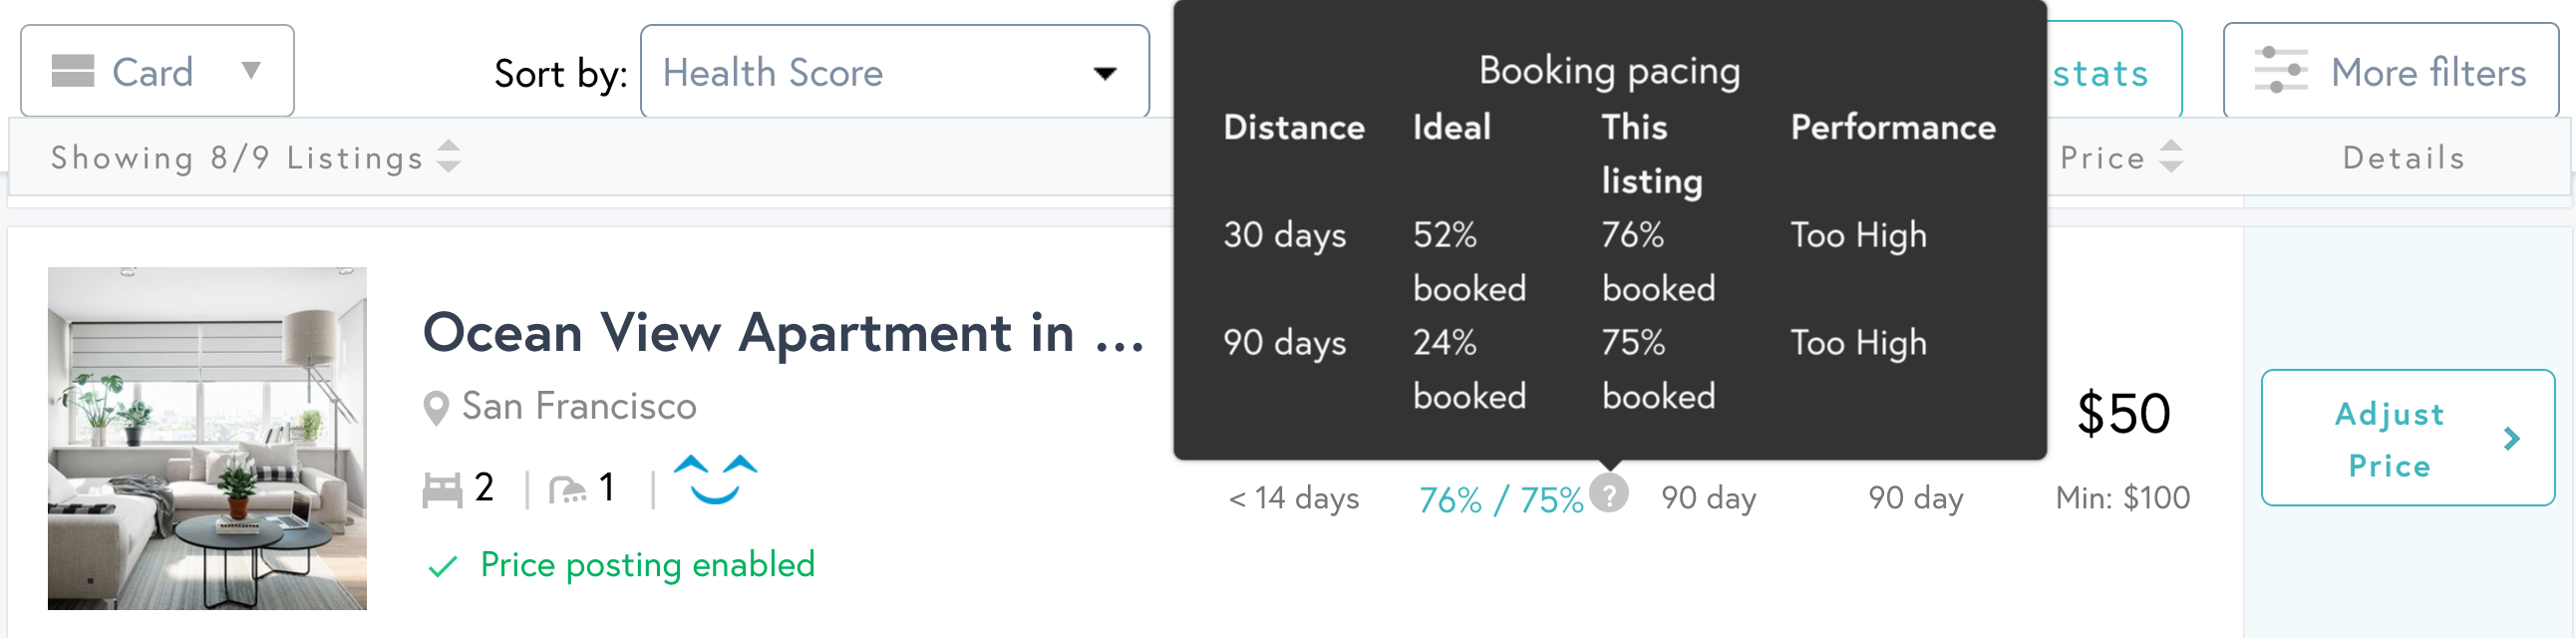Click the Price posting enabled checkmark
This screenshot has width=2576, height=638.
coord(442,567)
